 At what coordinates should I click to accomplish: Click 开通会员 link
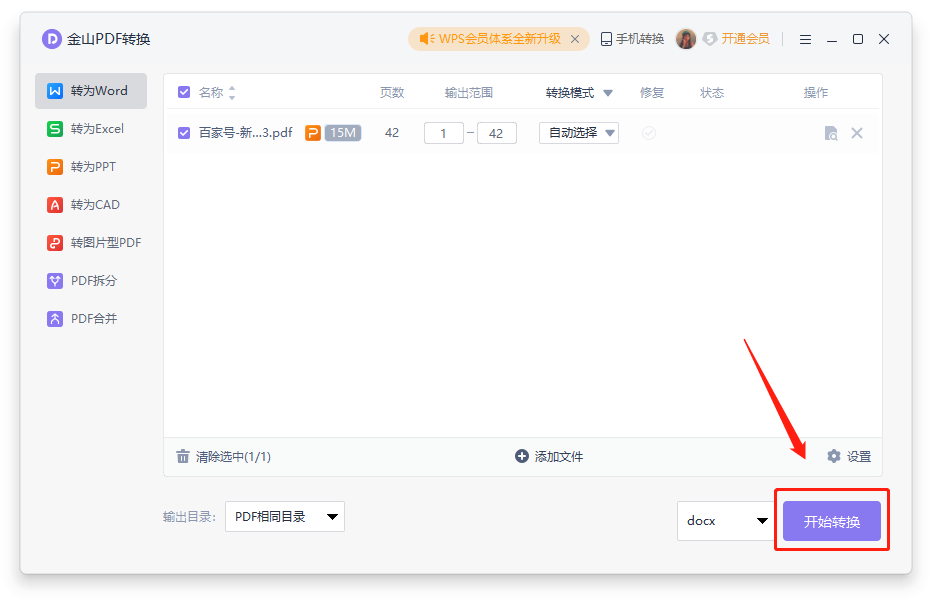(x=745, y=39)
